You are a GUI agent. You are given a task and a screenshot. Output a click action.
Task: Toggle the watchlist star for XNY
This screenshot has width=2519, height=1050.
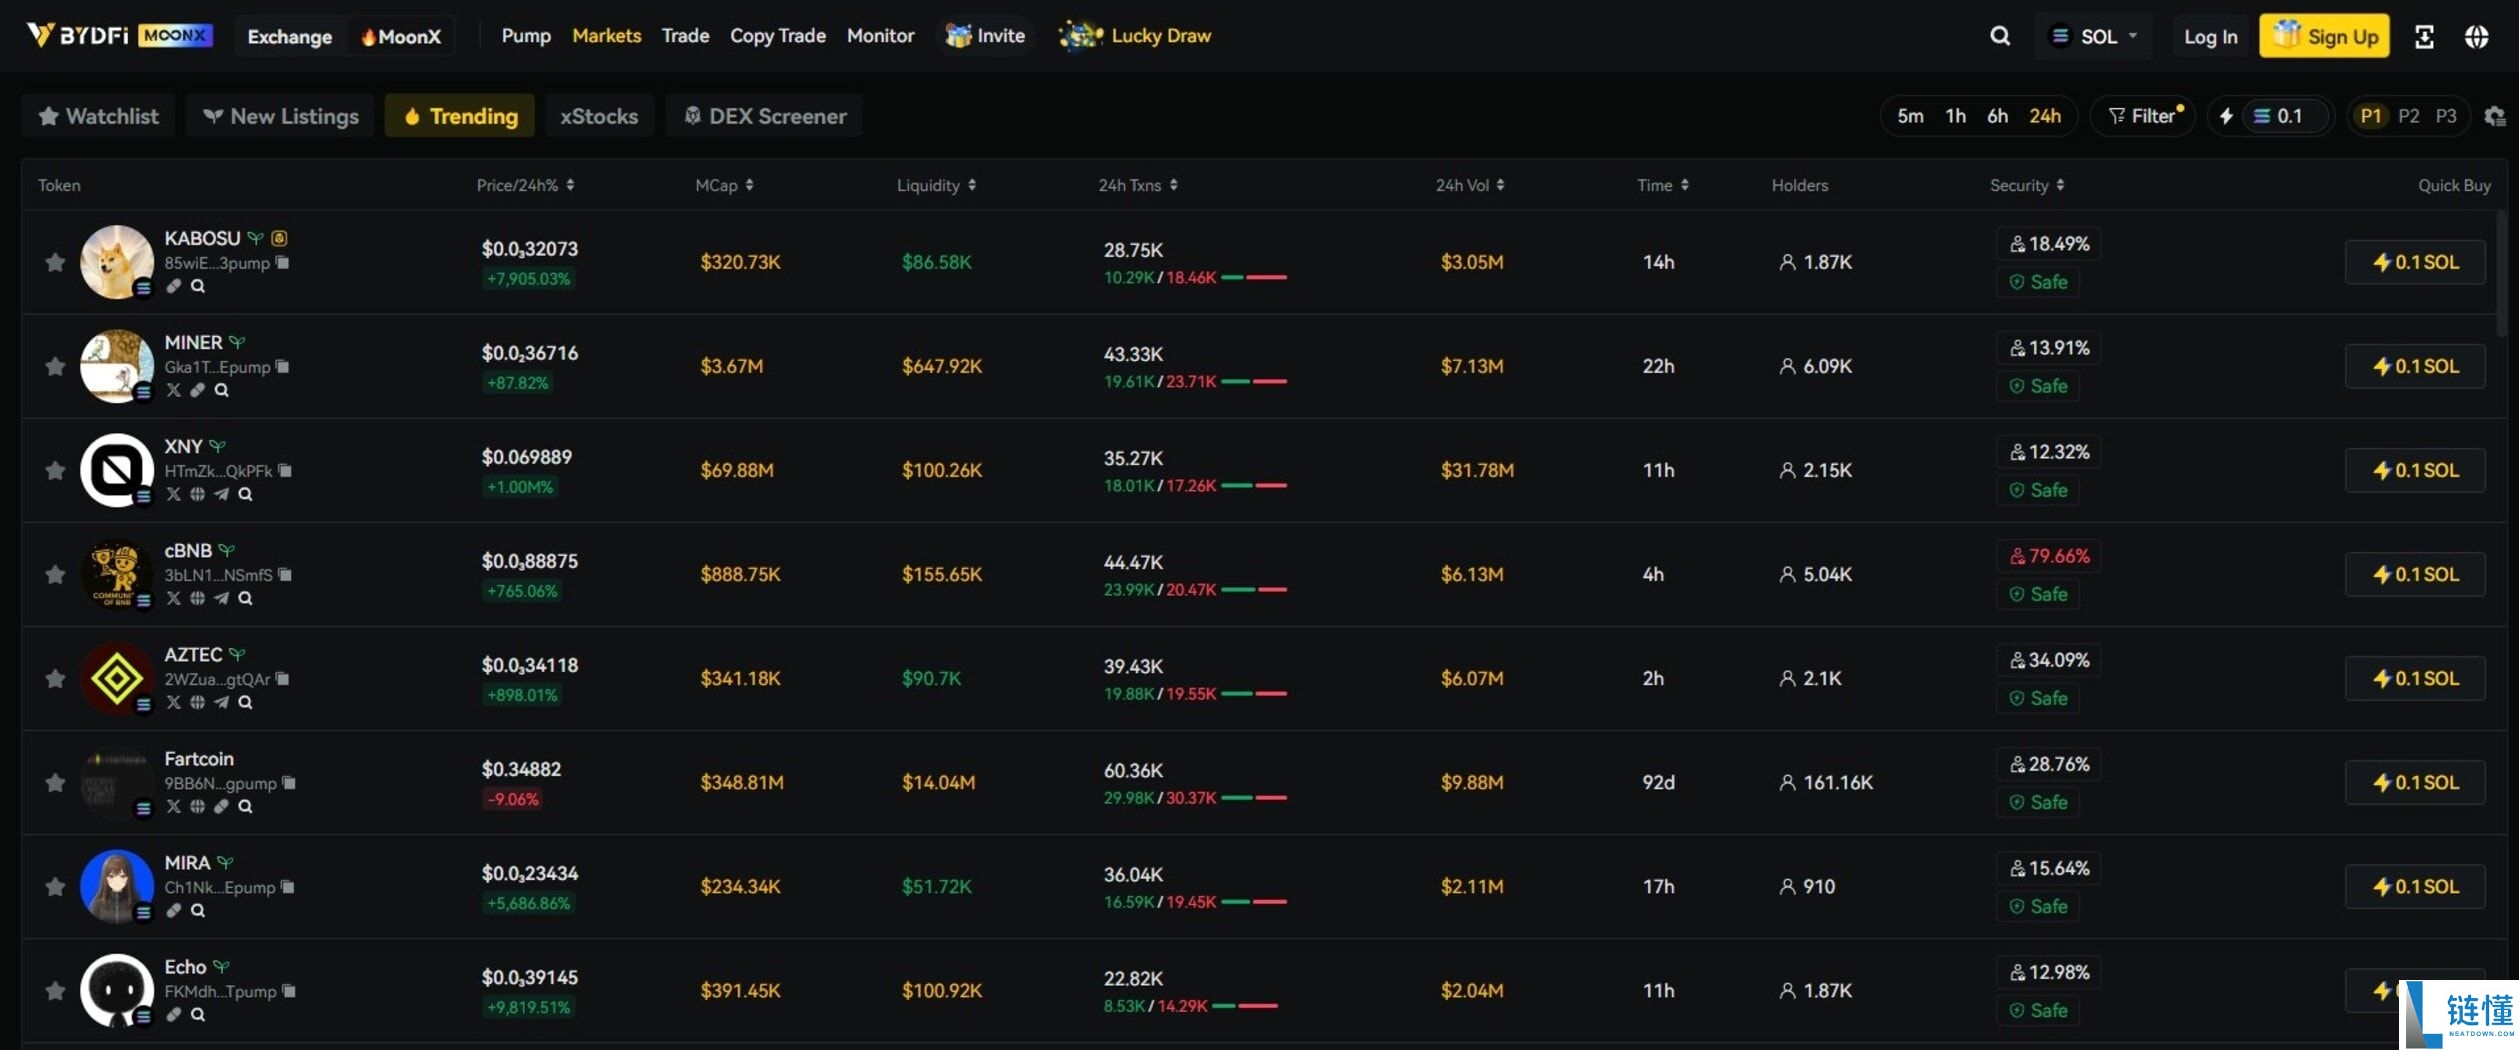55,470
